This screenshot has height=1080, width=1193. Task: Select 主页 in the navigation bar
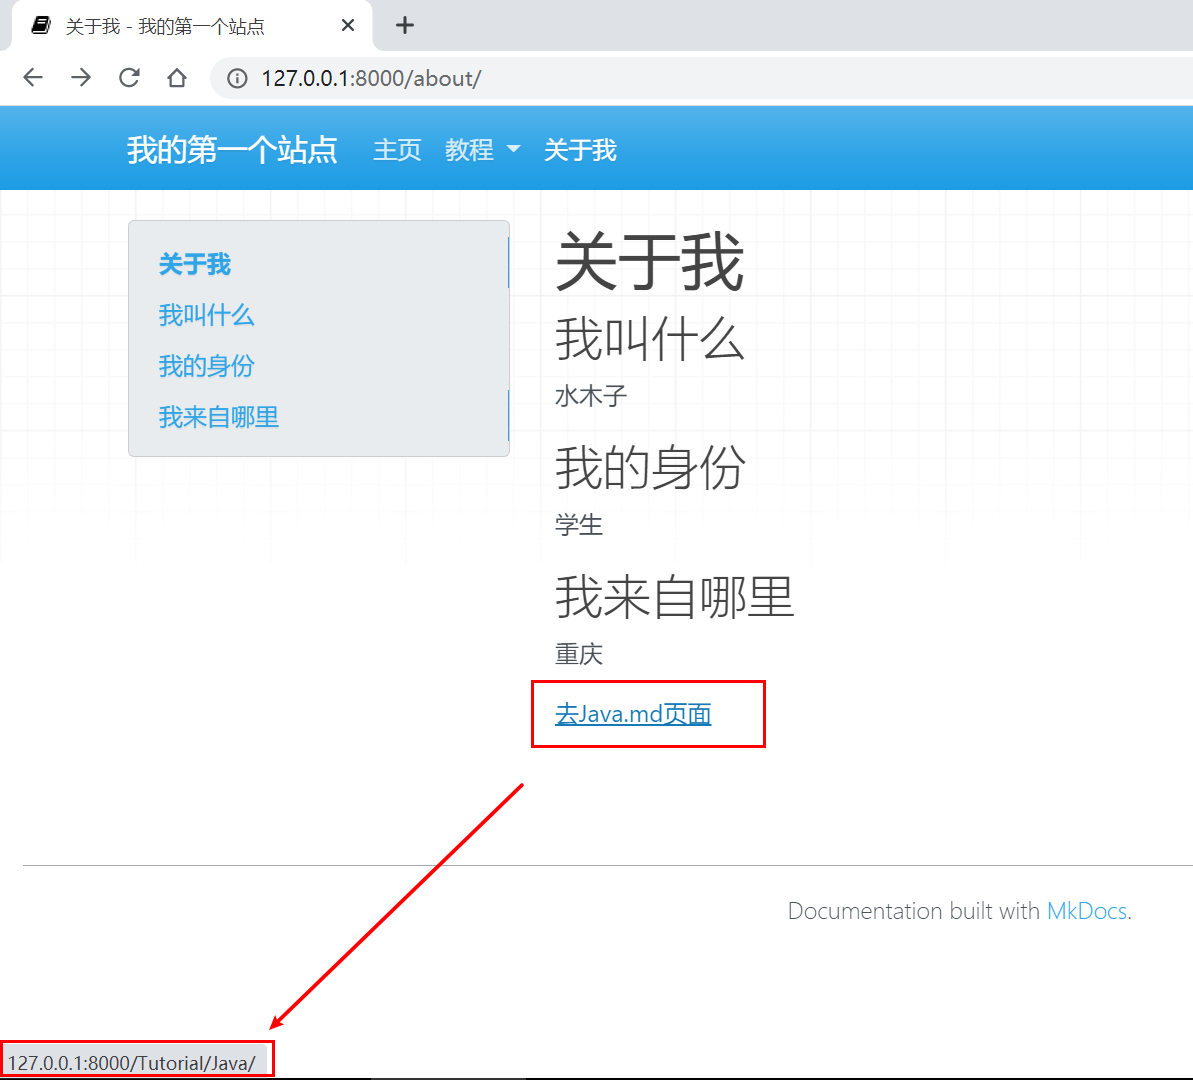[x=397, y=150]
